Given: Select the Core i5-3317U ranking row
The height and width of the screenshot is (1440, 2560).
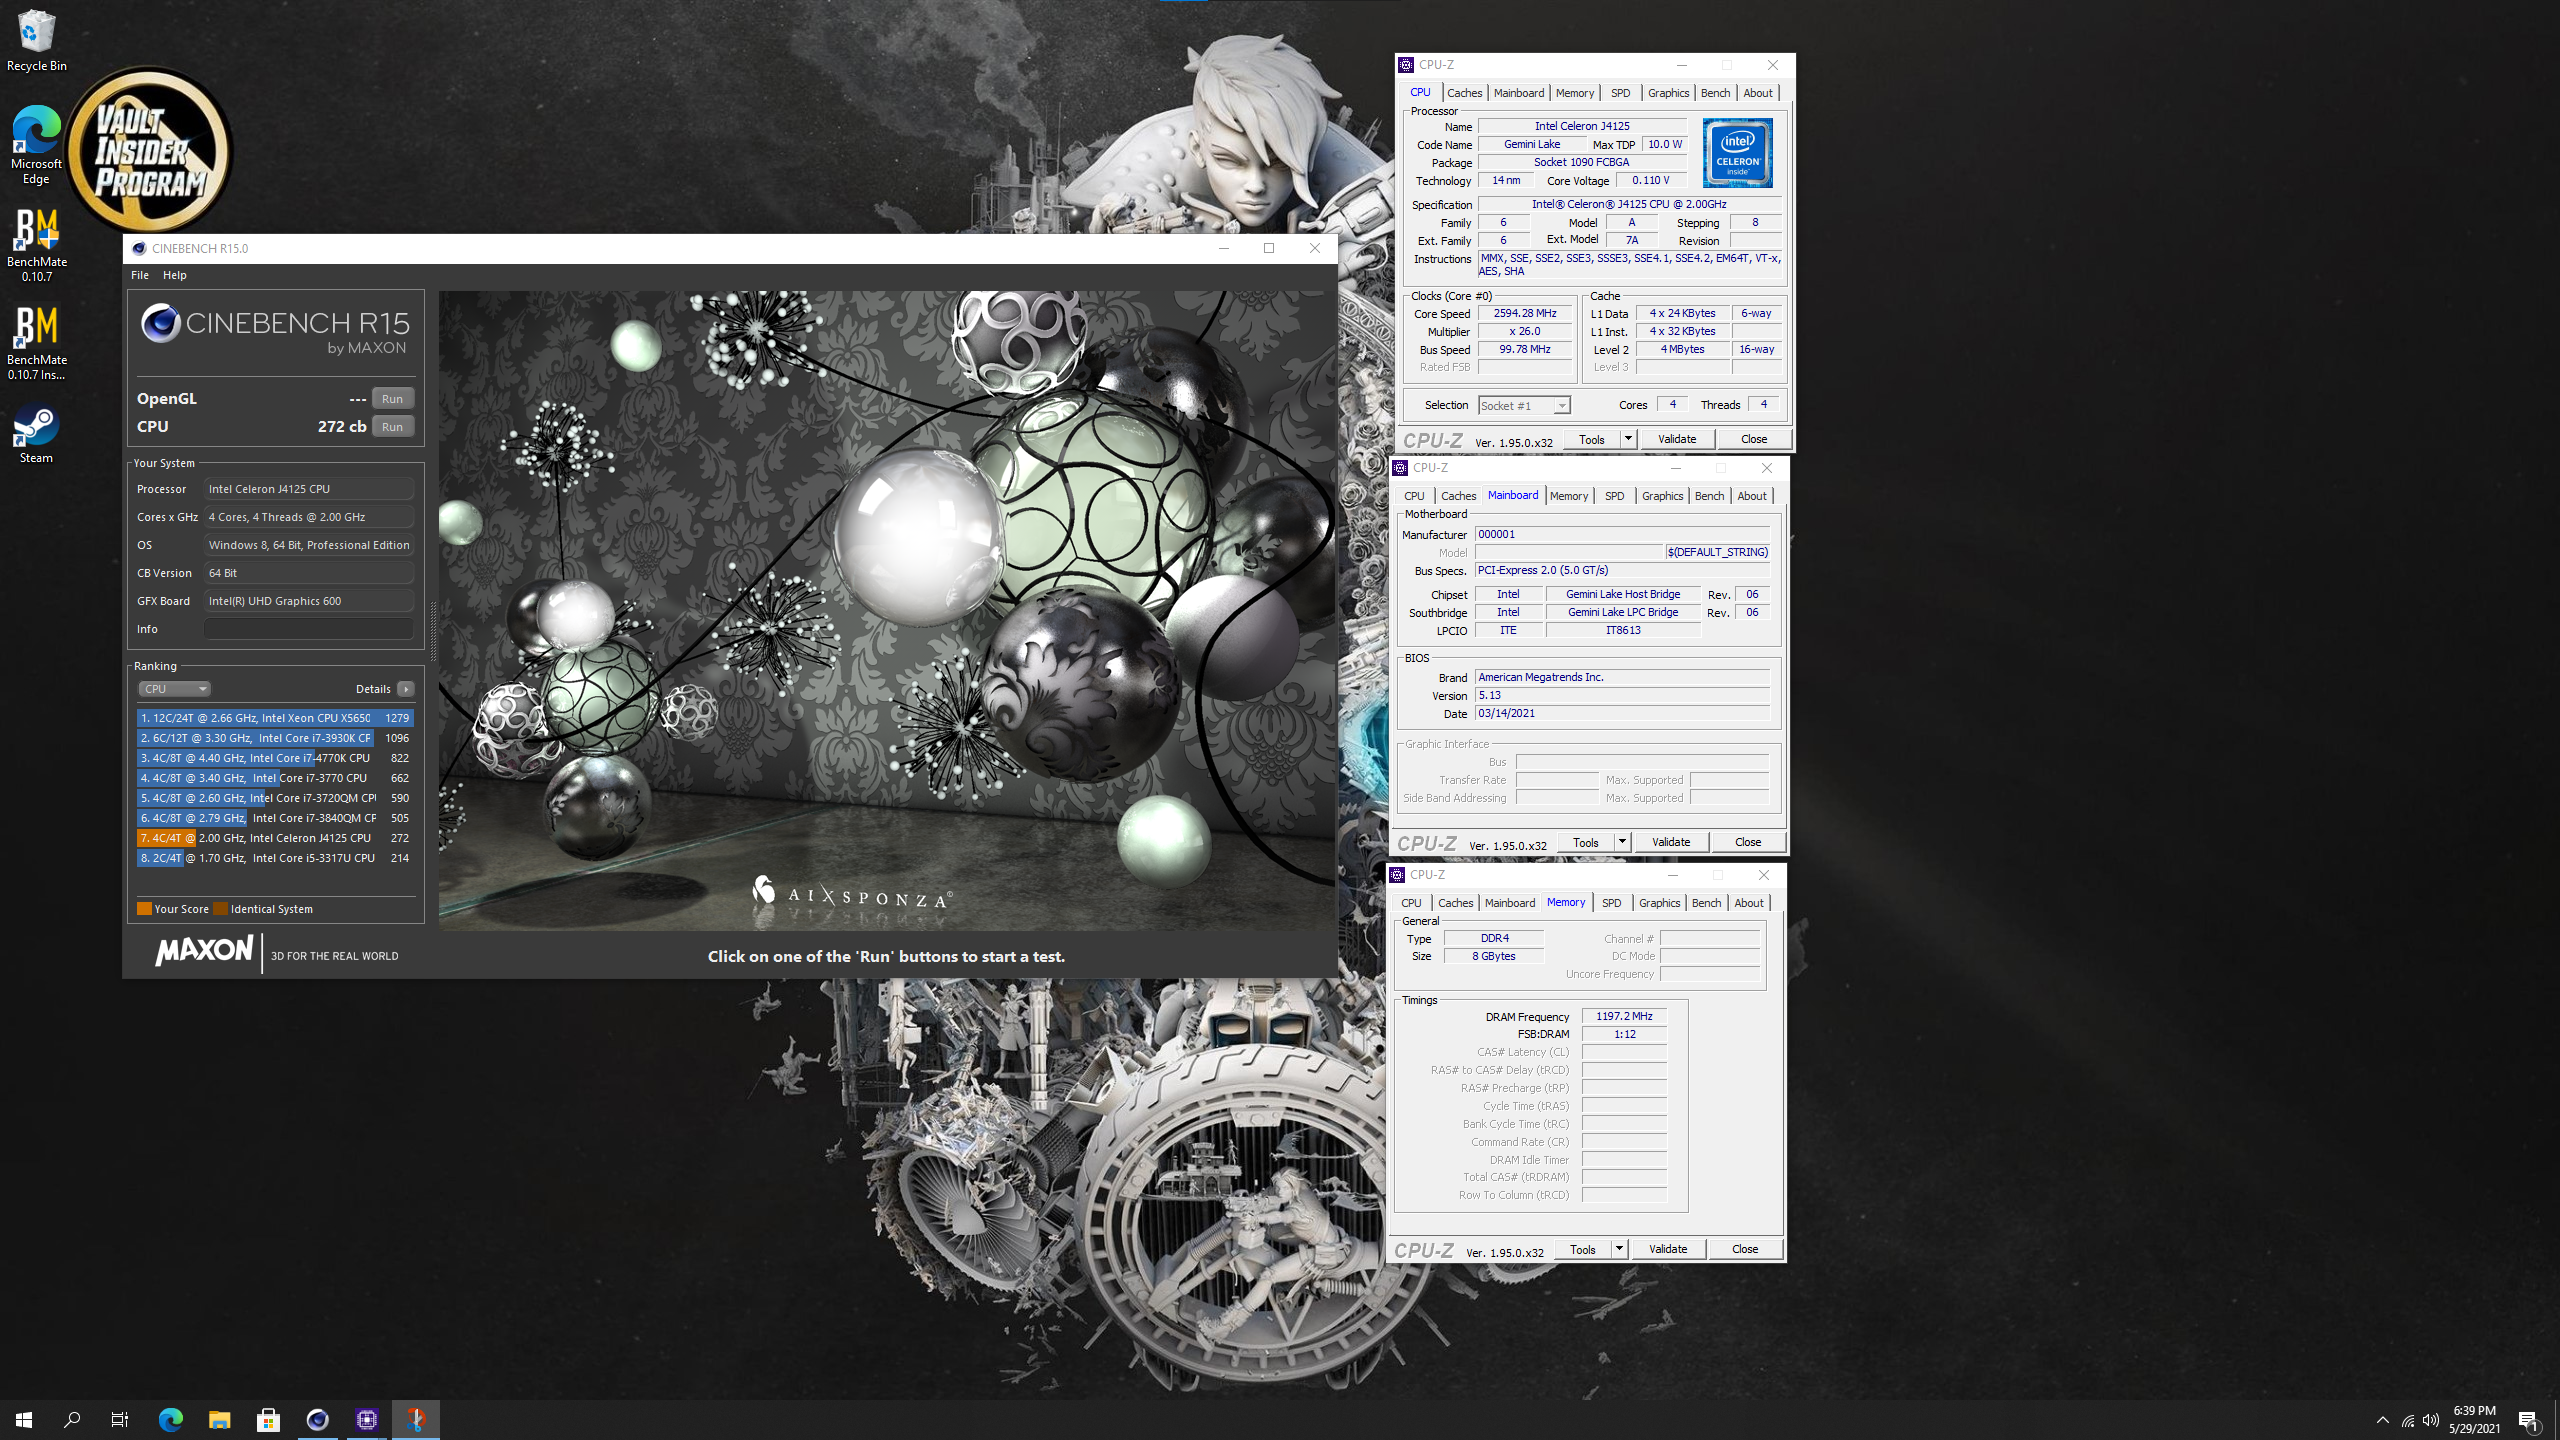Looking at the screenshot, I should pos(275,858).
